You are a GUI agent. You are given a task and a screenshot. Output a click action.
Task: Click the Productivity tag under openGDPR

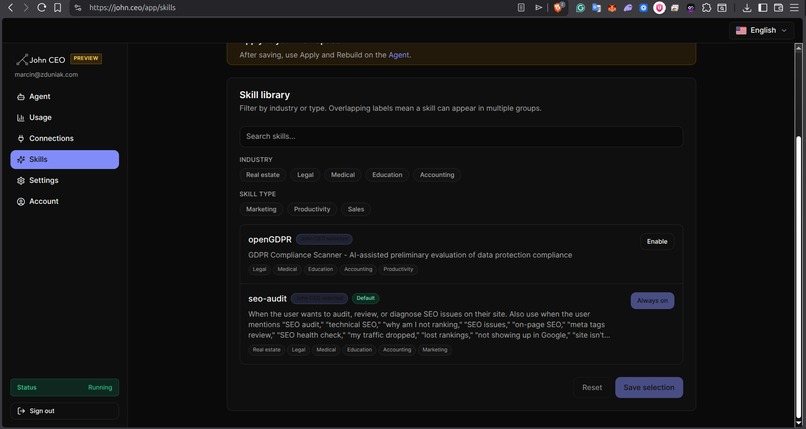pyautogui.click(x=398, y=269)
